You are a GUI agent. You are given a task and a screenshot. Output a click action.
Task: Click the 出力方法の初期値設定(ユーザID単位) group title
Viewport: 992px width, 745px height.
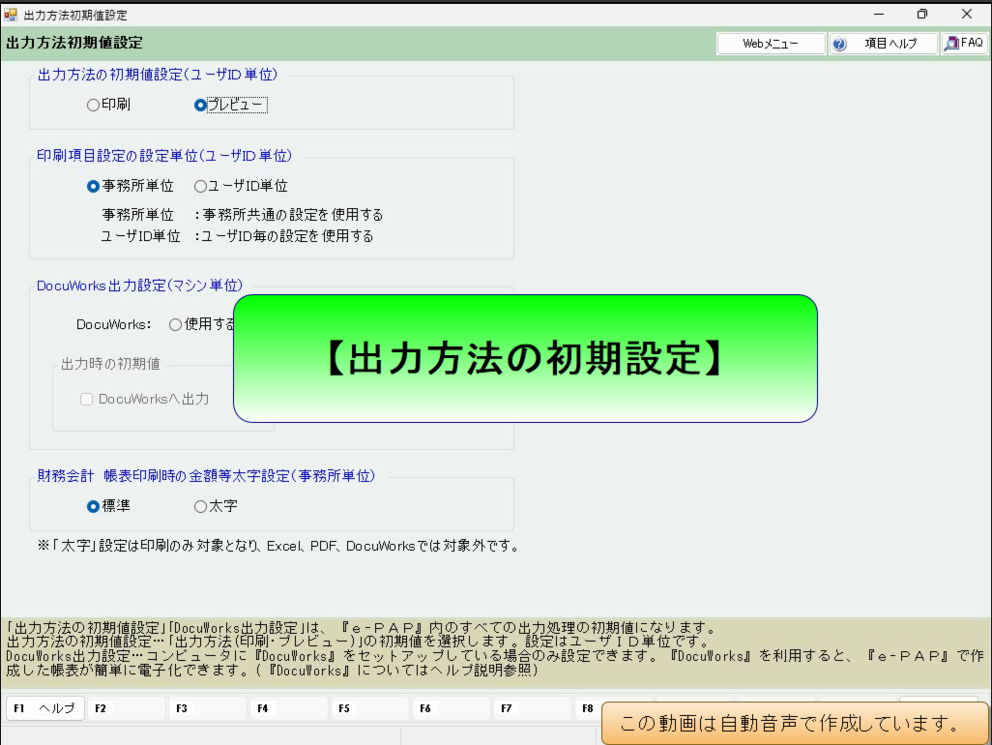tap(158, 75)
